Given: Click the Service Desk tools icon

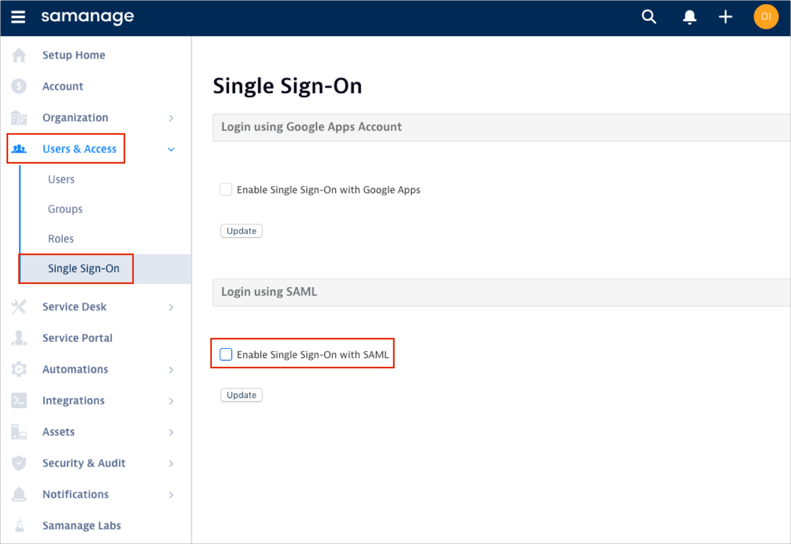Looking at the screenshot, I should click(x=19, y=307).
